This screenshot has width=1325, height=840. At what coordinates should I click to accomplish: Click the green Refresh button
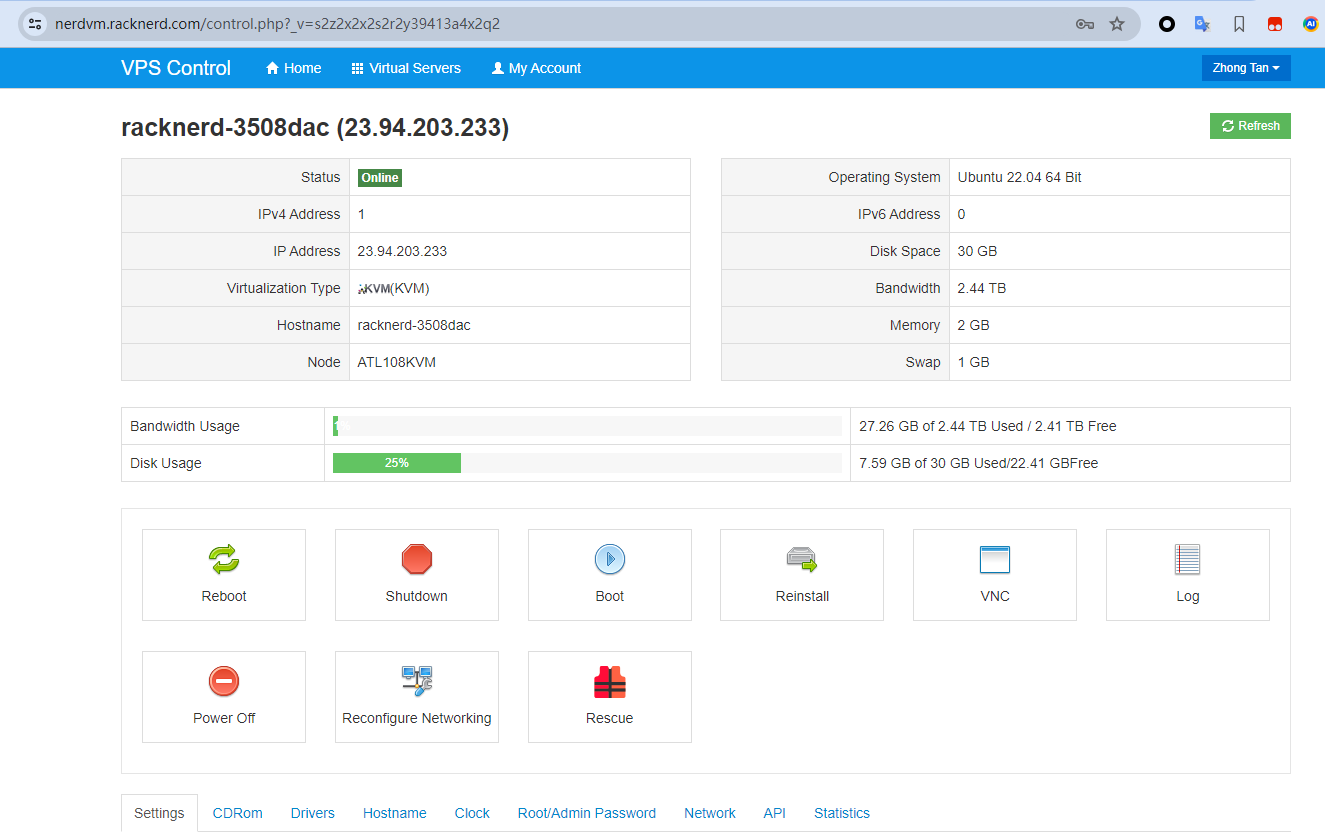tap(1250, 126)
